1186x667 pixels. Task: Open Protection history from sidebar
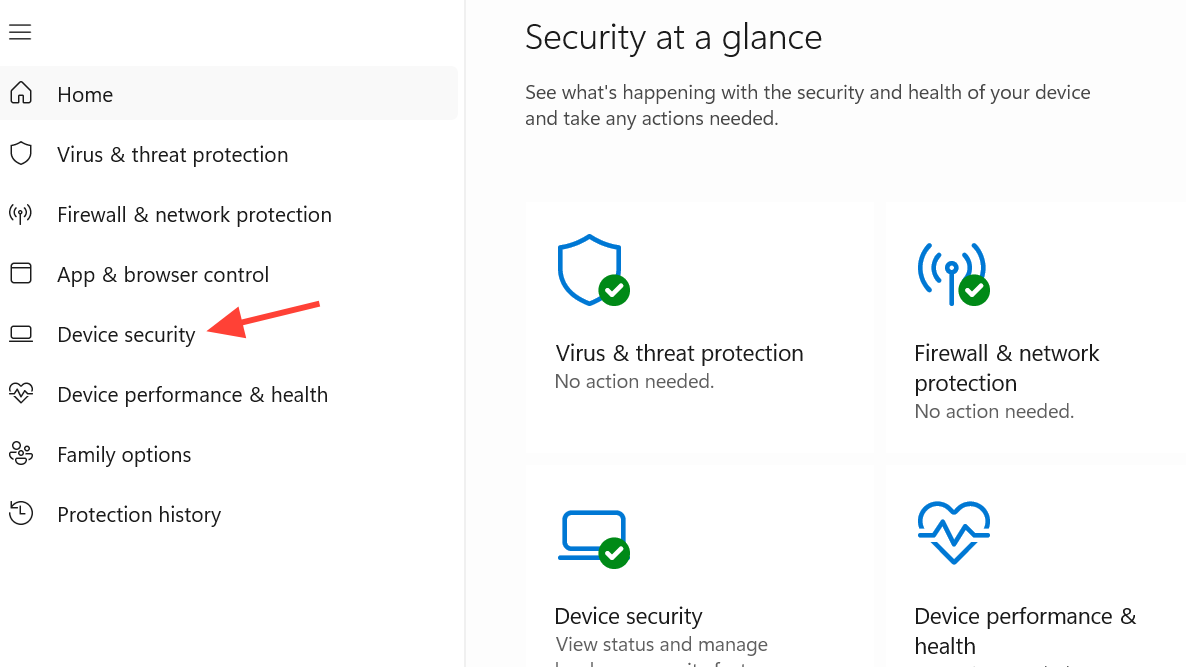(x=139, y=515)
